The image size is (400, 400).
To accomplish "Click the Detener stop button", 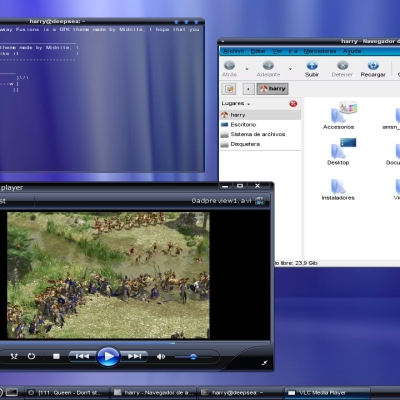I will coord(342,69).
